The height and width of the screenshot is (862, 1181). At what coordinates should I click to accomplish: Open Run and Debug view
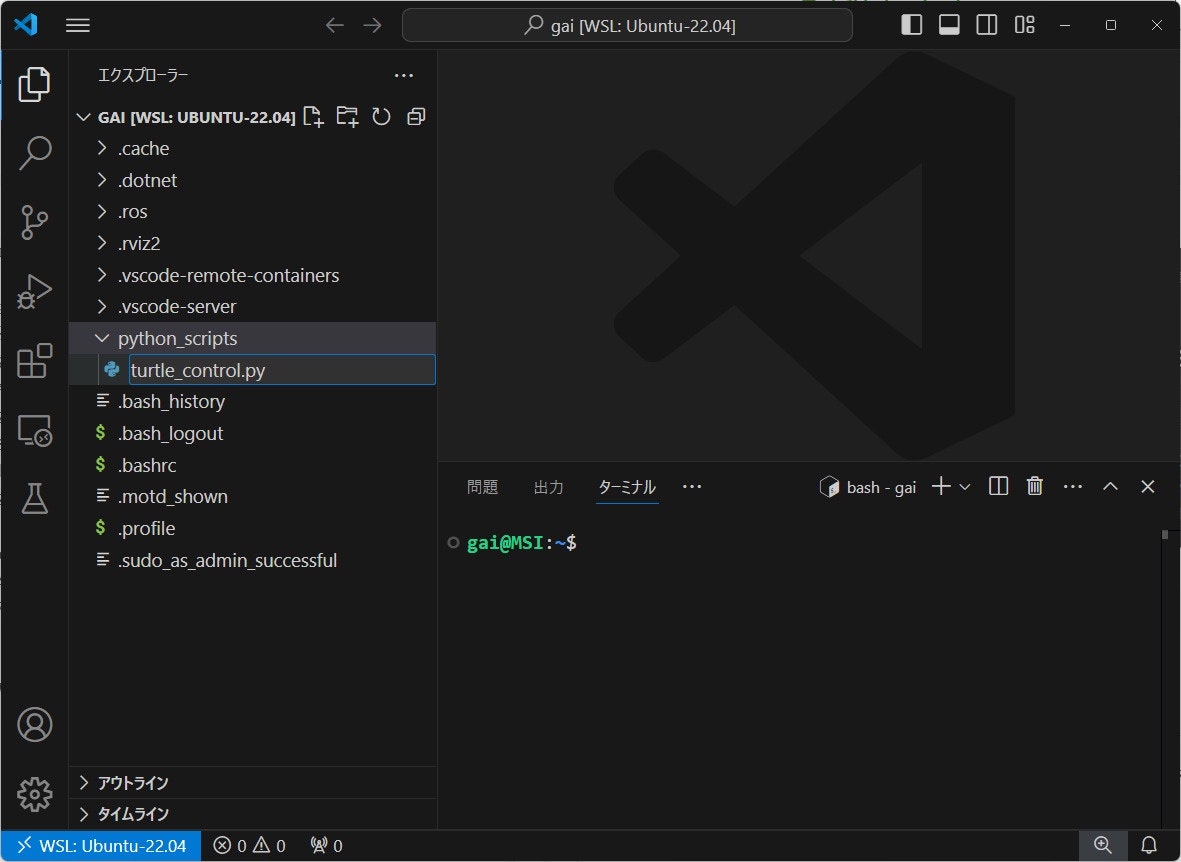[x=35, y=292]
